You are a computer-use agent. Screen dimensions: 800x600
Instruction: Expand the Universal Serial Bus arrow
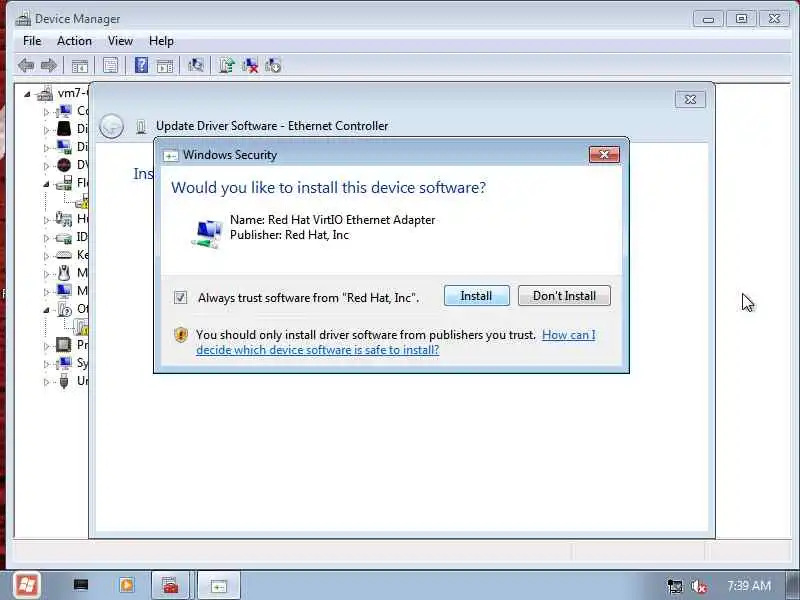(46, 382)
